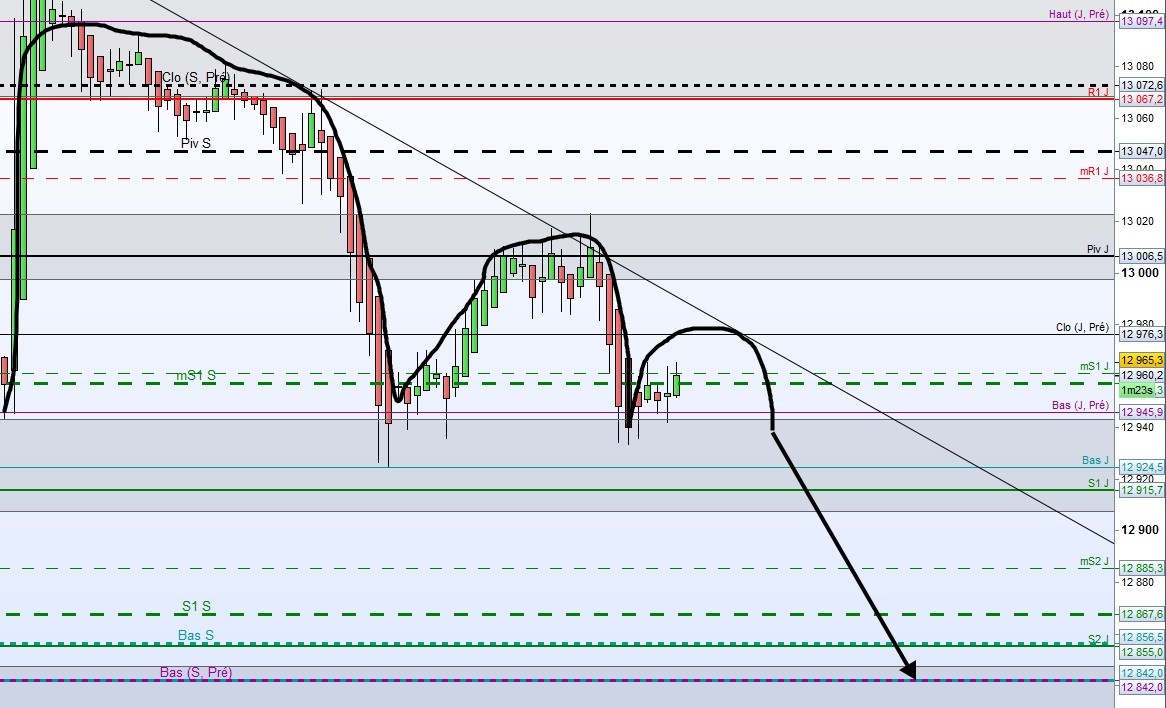Select the 'Clo (J, Pré)' label
This screenshot has height=708, width=1166.
click(x=1082, y=327)
